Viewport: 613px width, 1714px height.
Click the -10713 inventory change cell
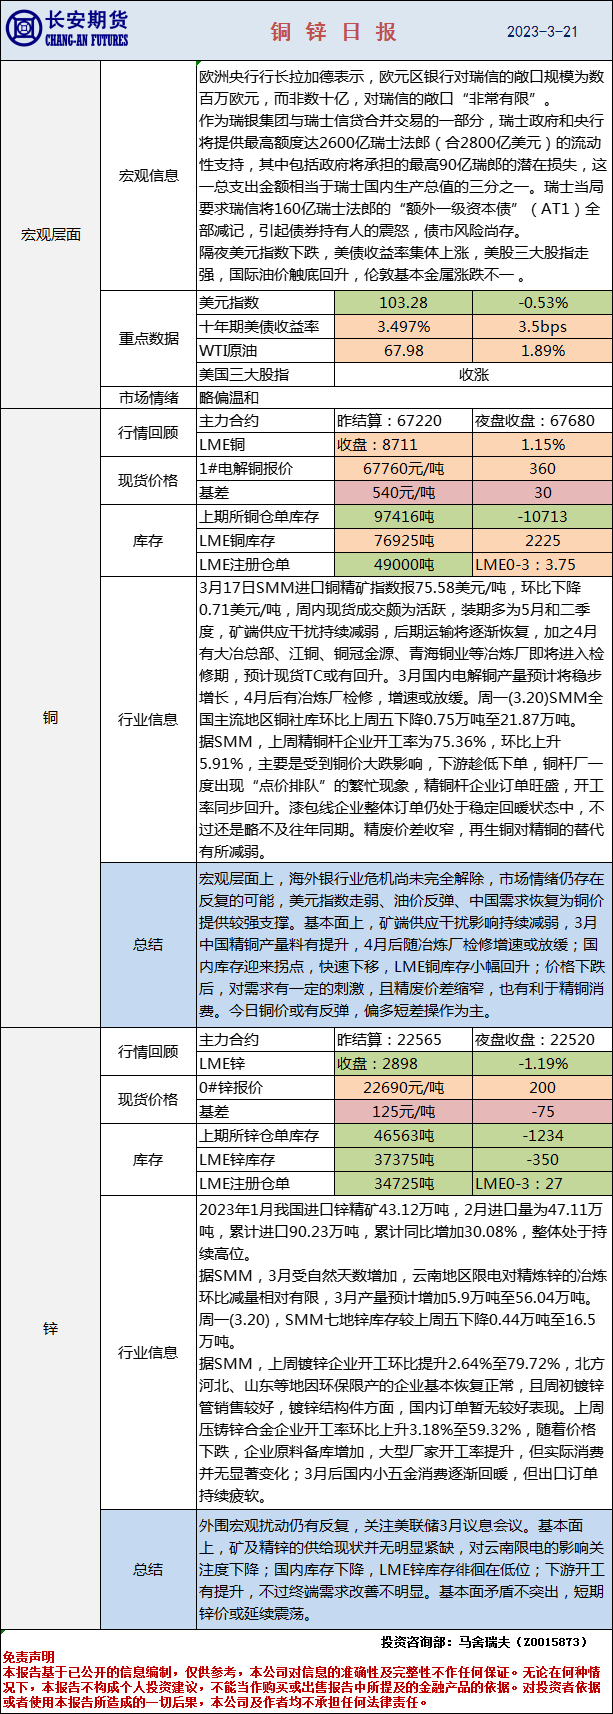click(542, 517)
